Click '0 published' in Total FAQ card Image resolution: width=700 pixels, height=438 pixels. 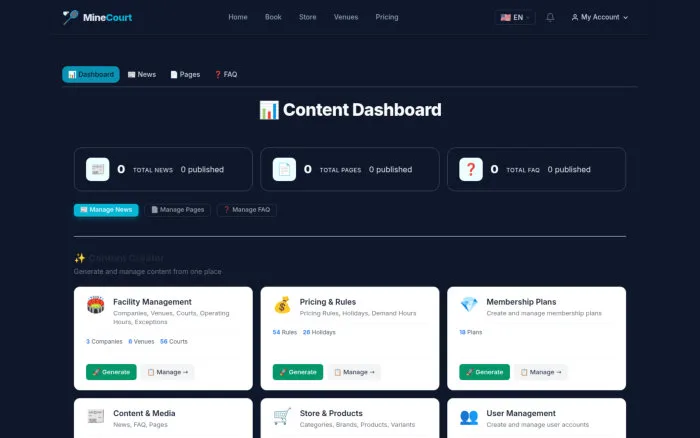pos(569,170)
